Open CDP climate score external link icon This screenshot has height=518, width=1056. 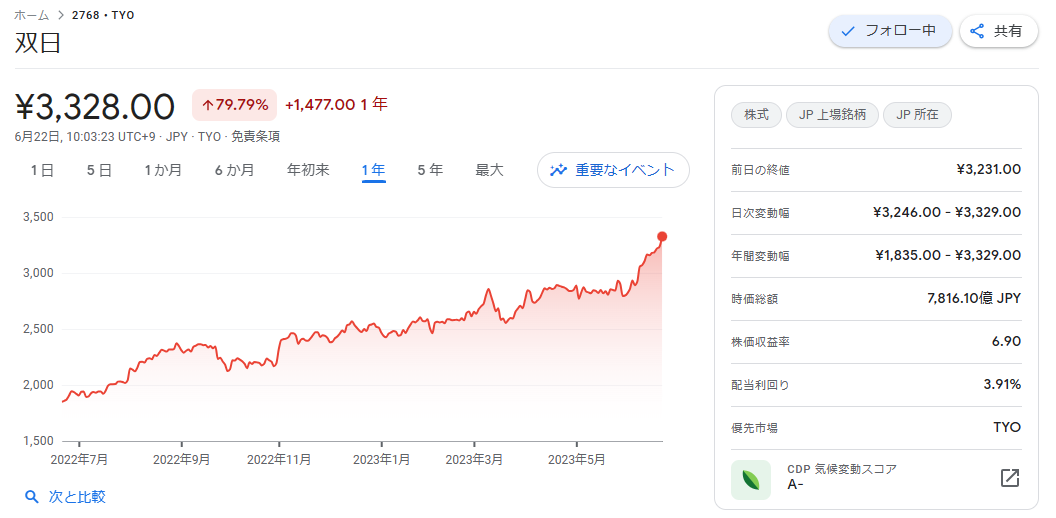1010,478
